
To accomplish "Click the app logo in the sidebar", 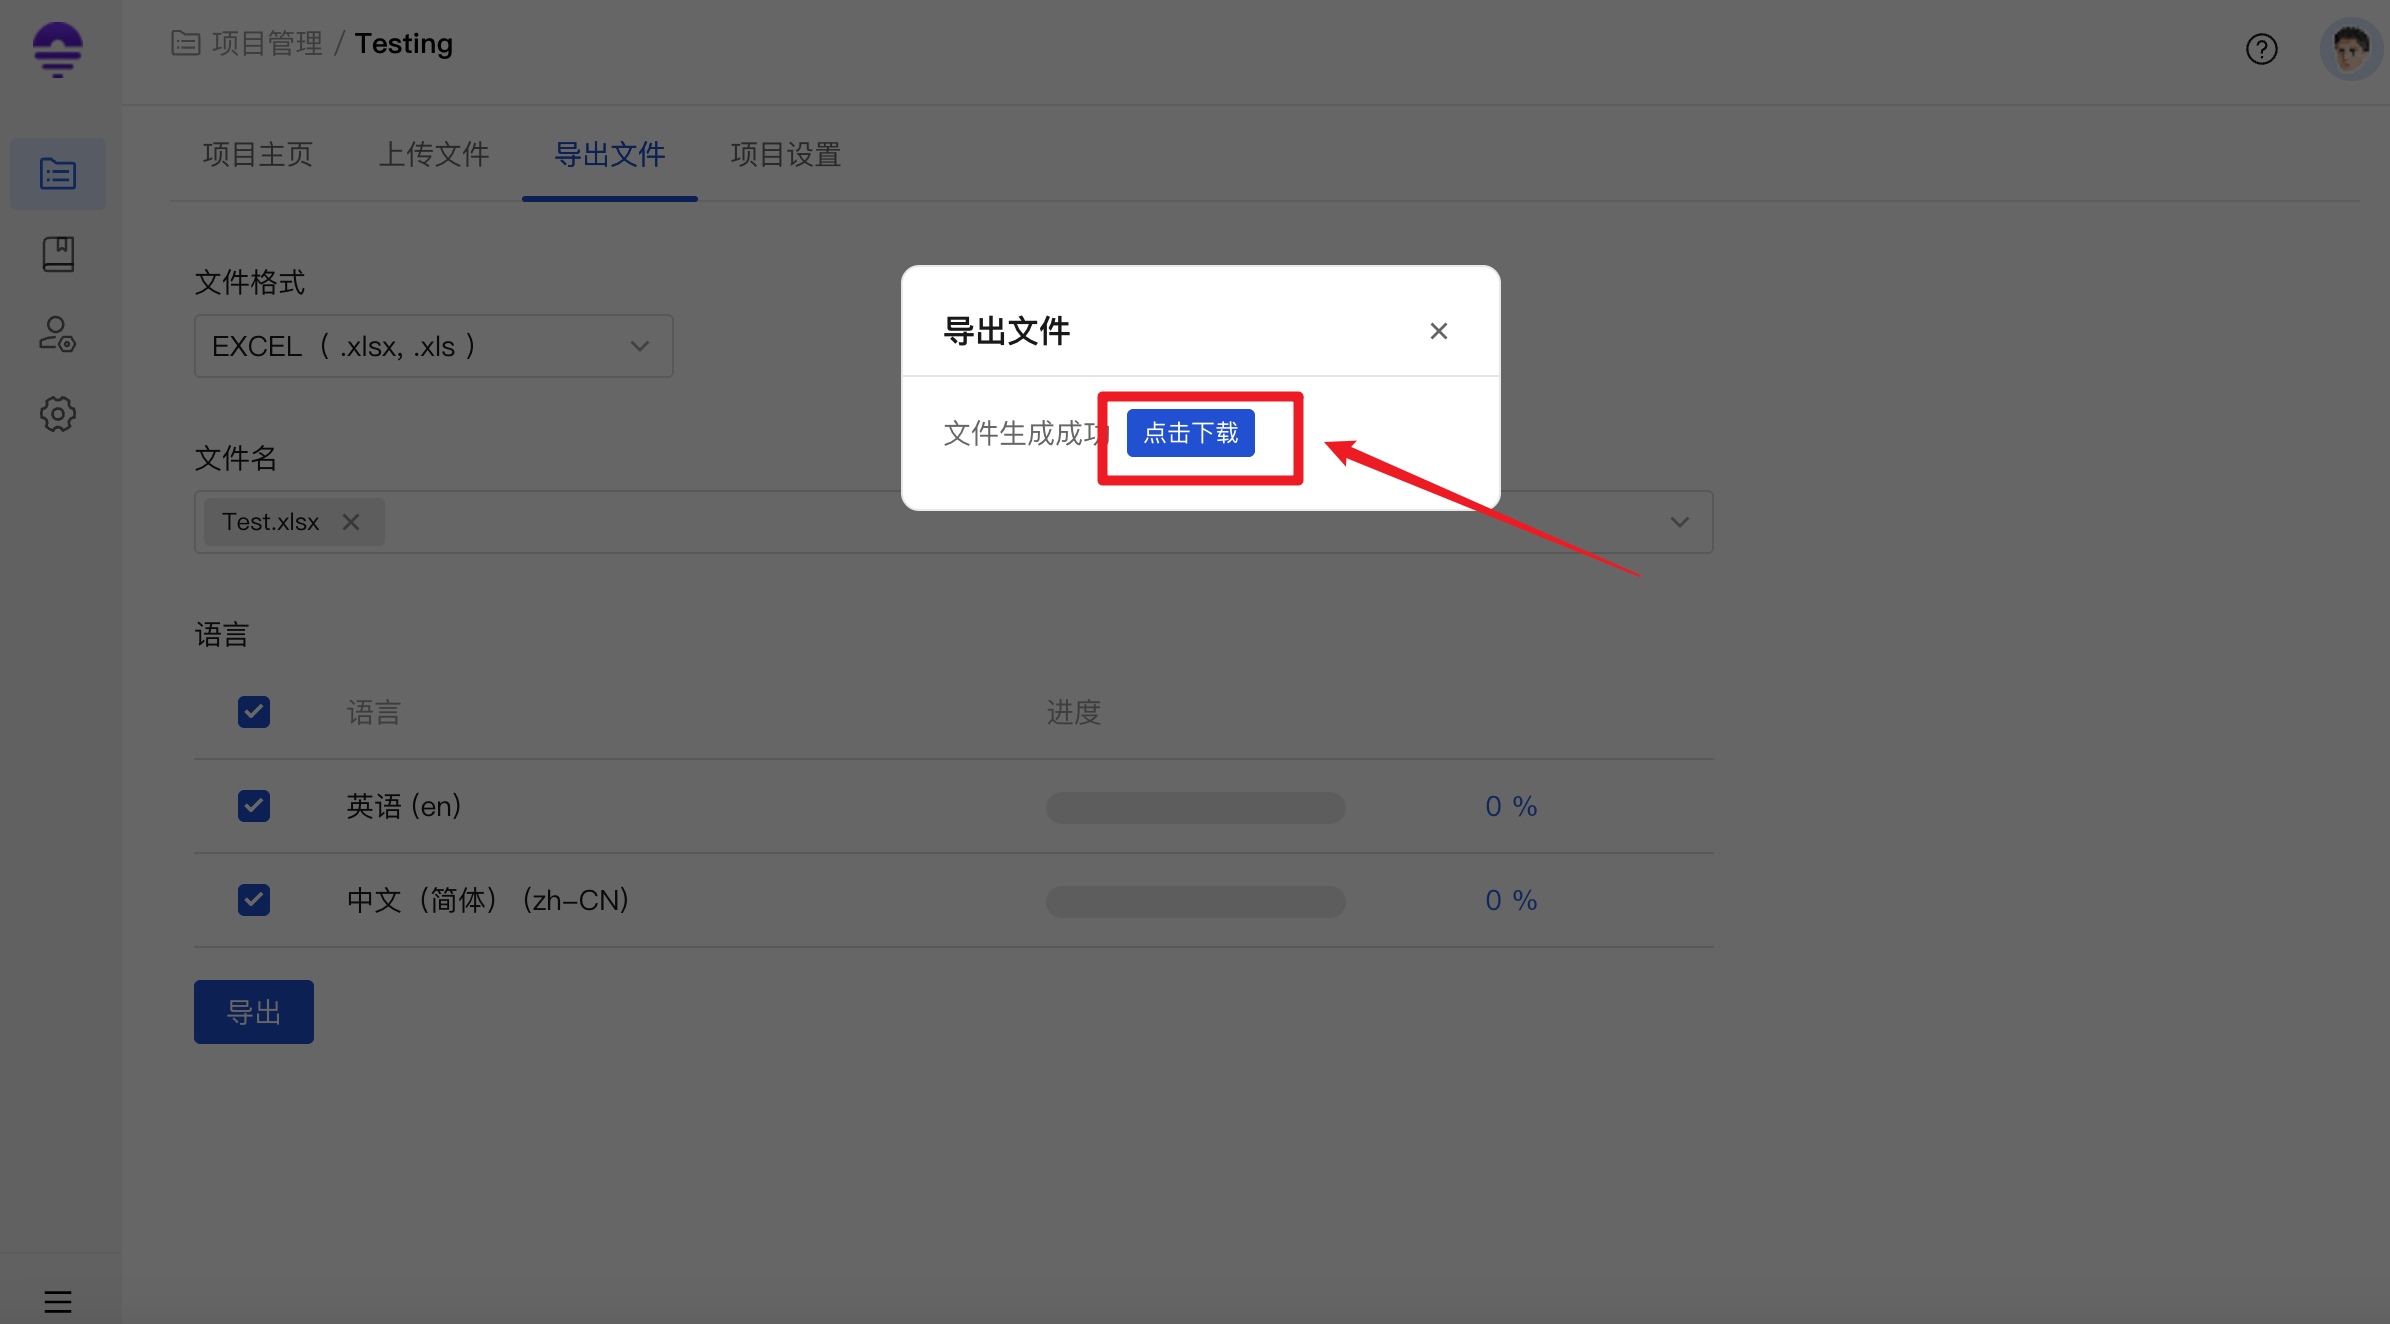I will (58, 50).
